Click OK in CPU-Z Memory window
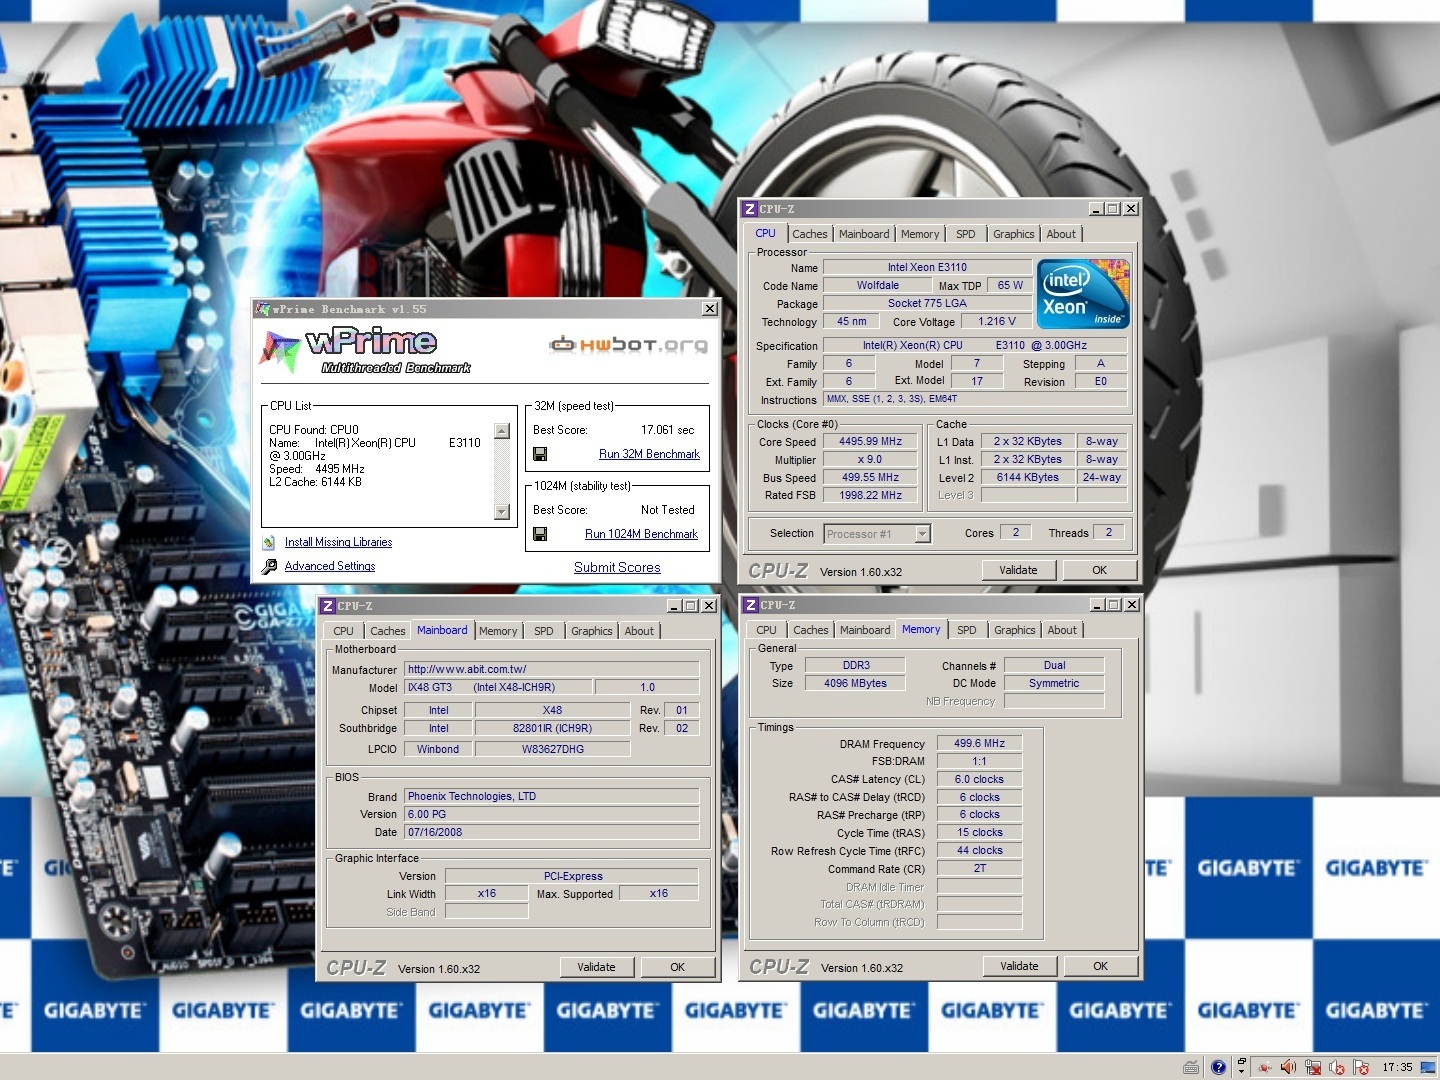 tap(1100, 966)
